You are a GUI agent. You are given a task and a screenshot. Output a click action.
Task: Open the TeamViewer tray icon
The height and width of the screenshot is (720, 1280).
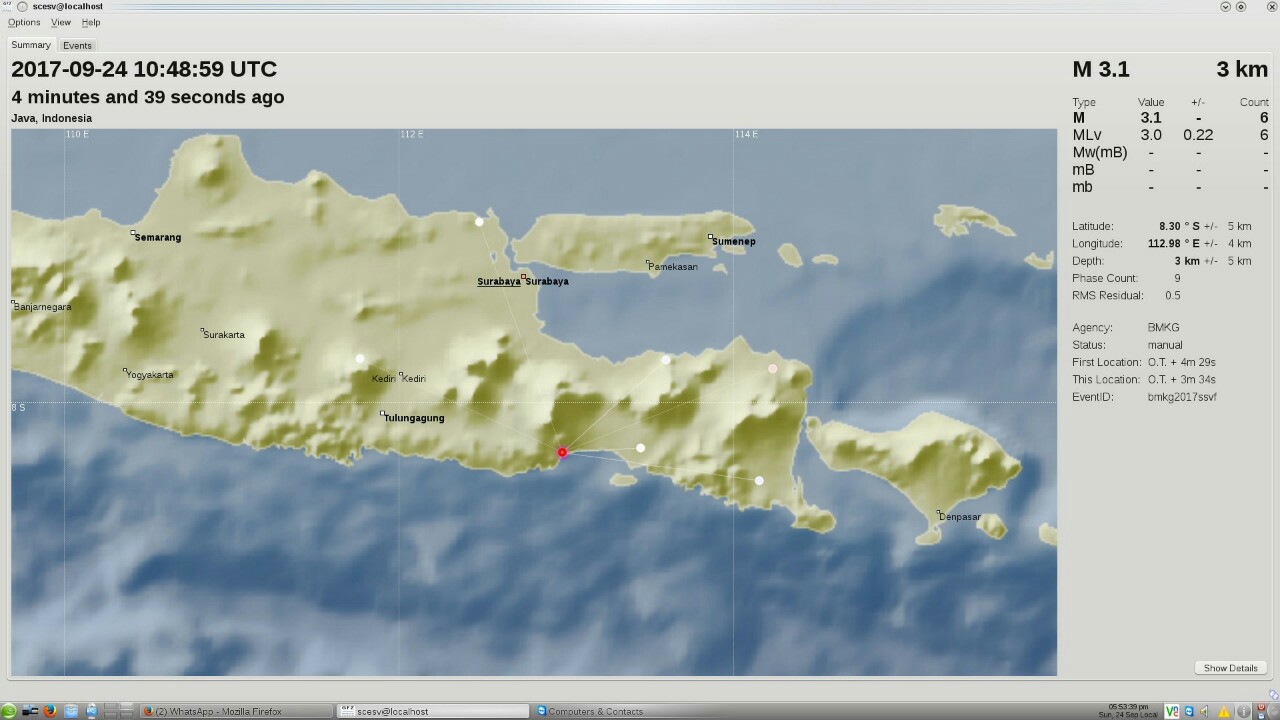coord(1189,711)
